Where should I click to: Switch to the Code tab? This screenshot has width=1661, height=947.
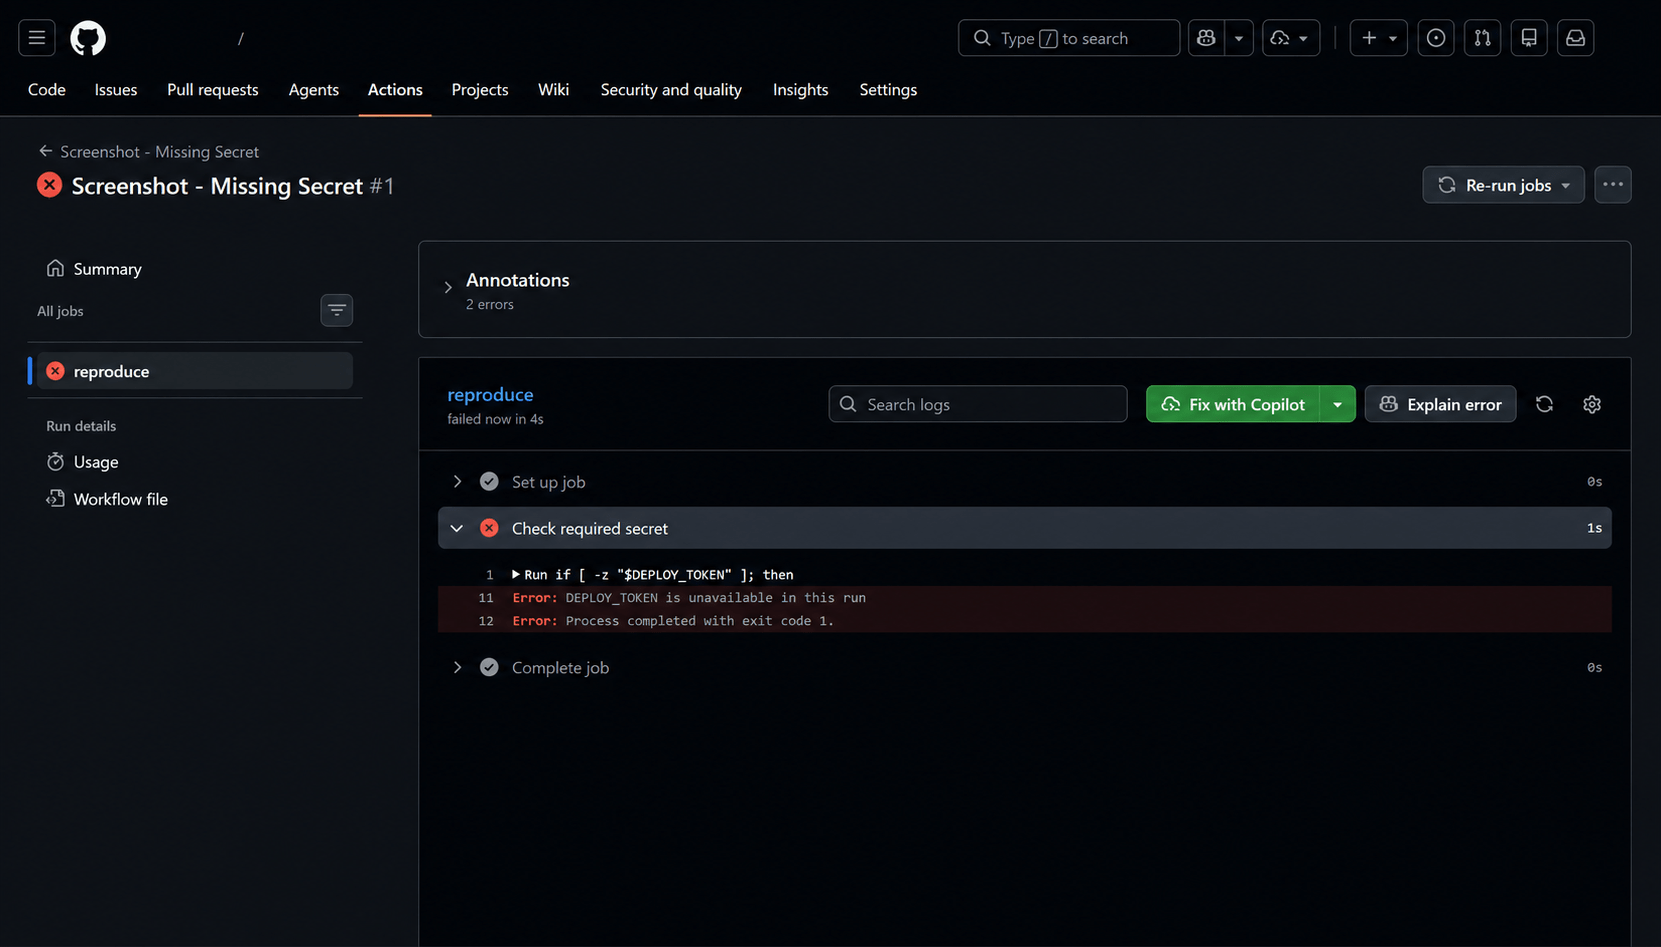coord(47,90)
